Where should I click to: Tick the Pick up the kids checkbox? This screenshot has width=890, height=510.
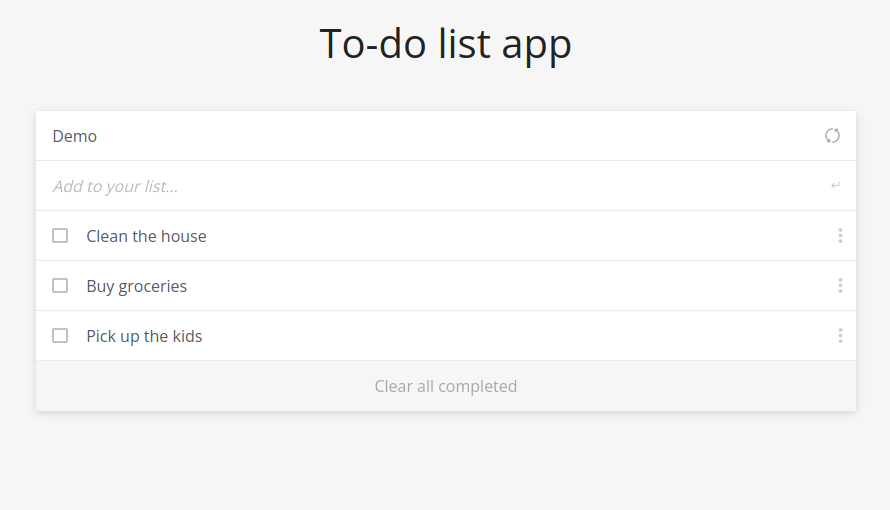60,336
